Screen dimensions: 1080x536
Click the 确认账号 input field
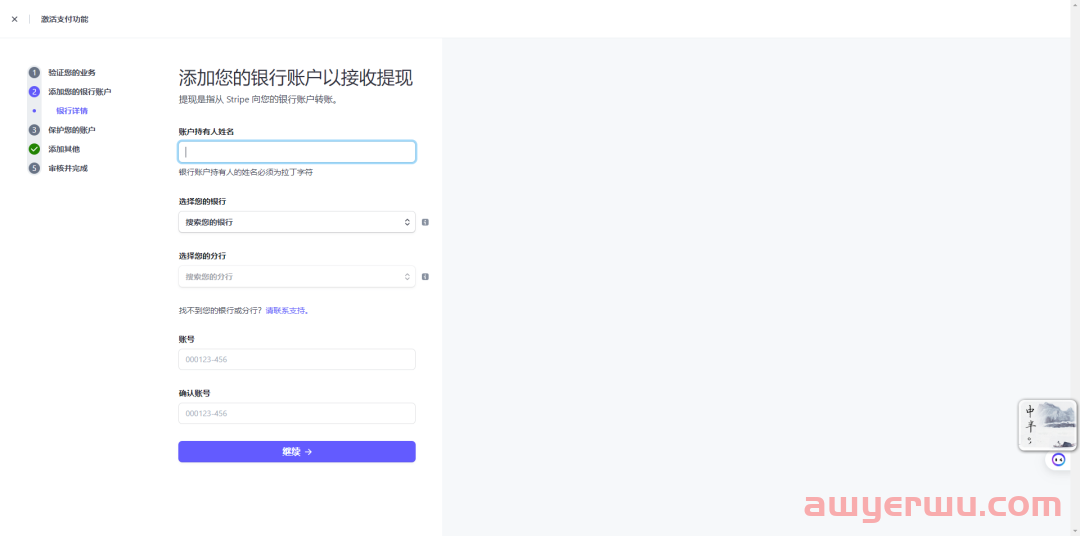297,413
